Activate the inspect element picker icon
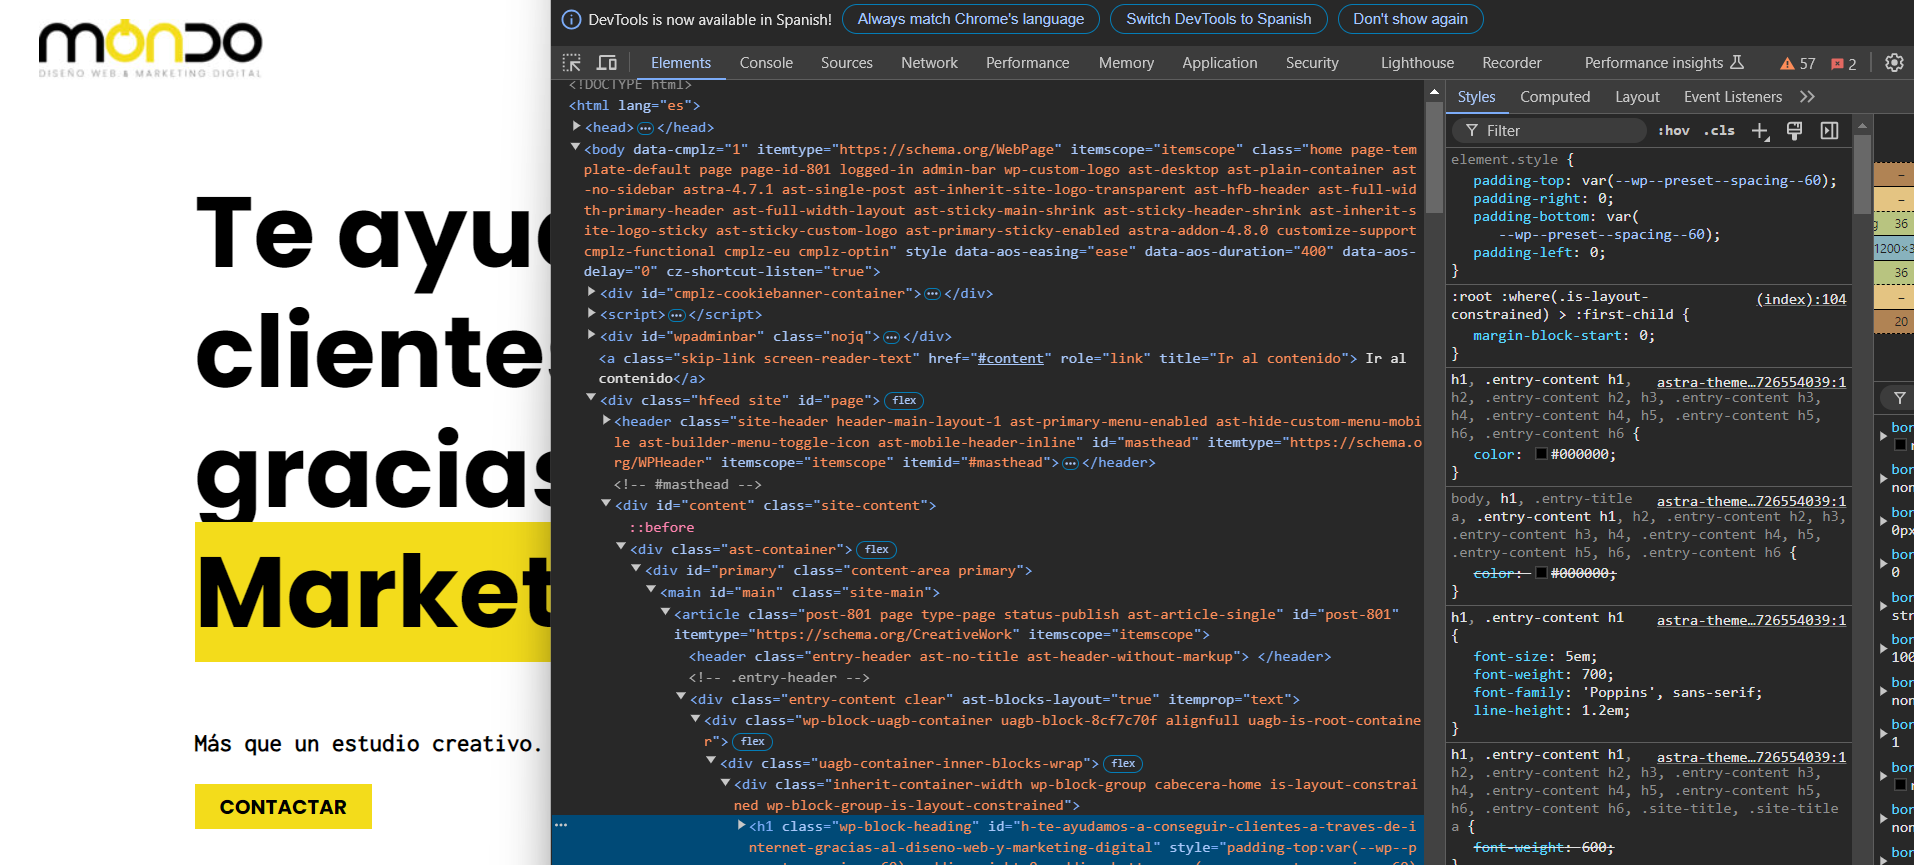 [x=571, y=62]
